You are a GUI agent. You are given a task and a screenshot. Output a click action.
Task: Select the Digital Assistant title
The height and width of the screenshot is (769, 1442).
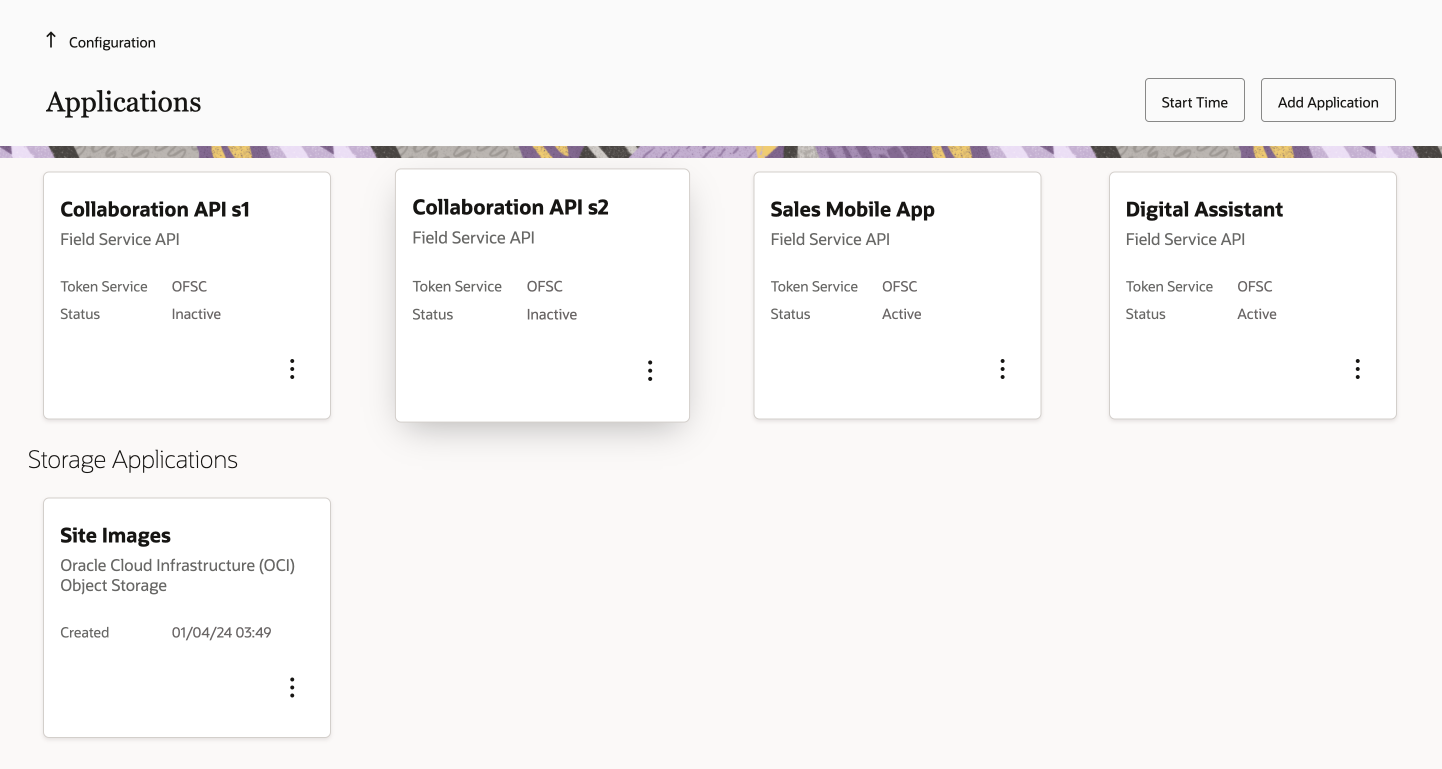(1204, 209)
